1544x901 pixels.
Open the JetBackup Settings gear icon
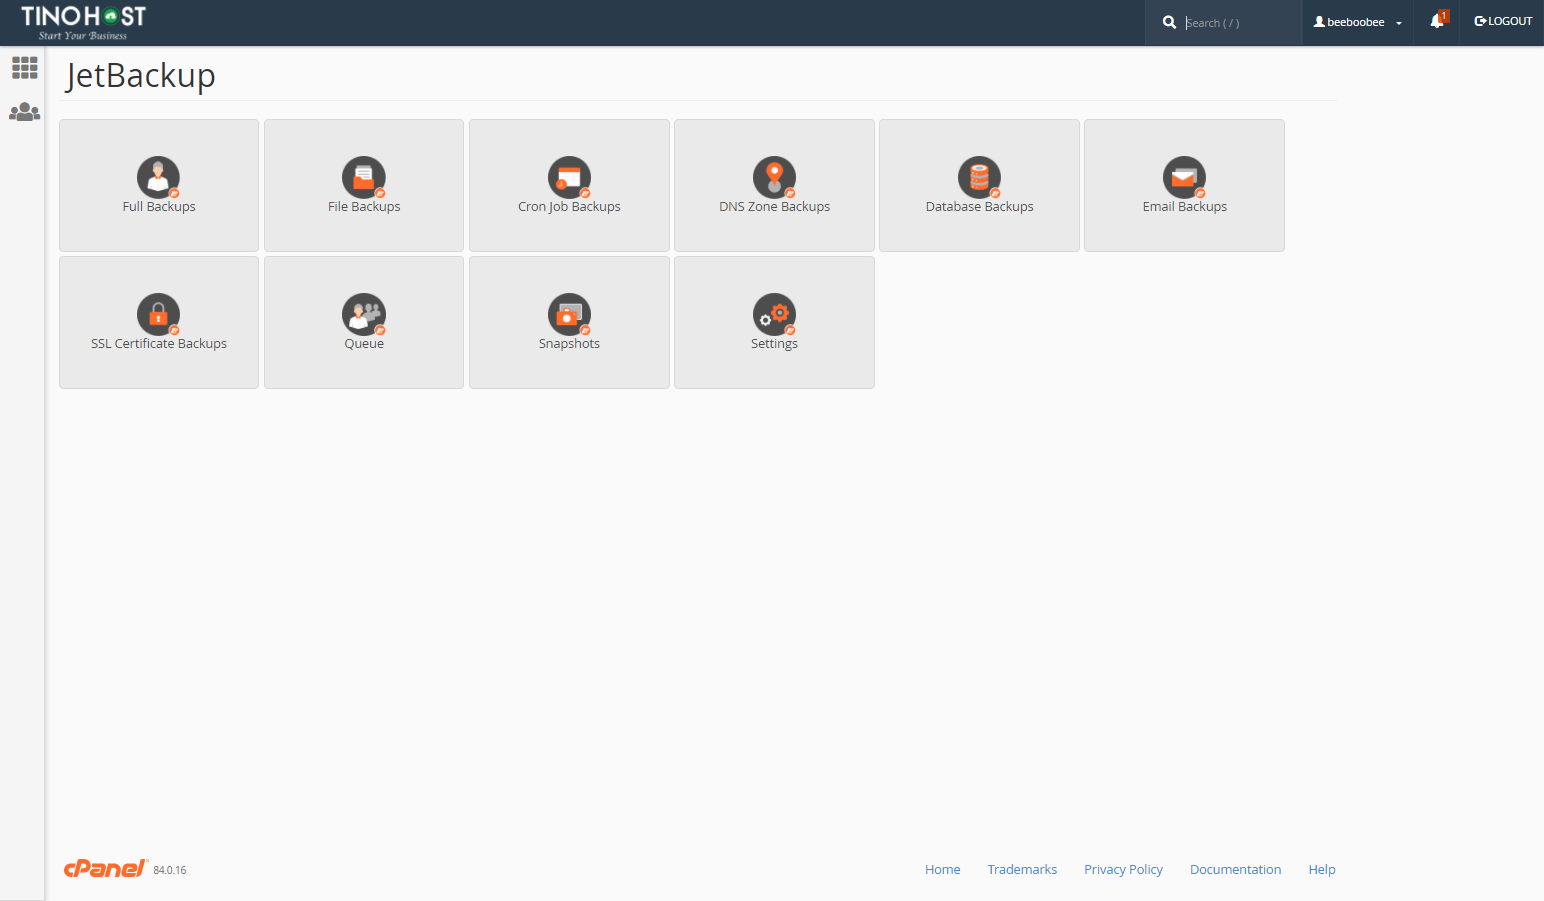point(774,314)
